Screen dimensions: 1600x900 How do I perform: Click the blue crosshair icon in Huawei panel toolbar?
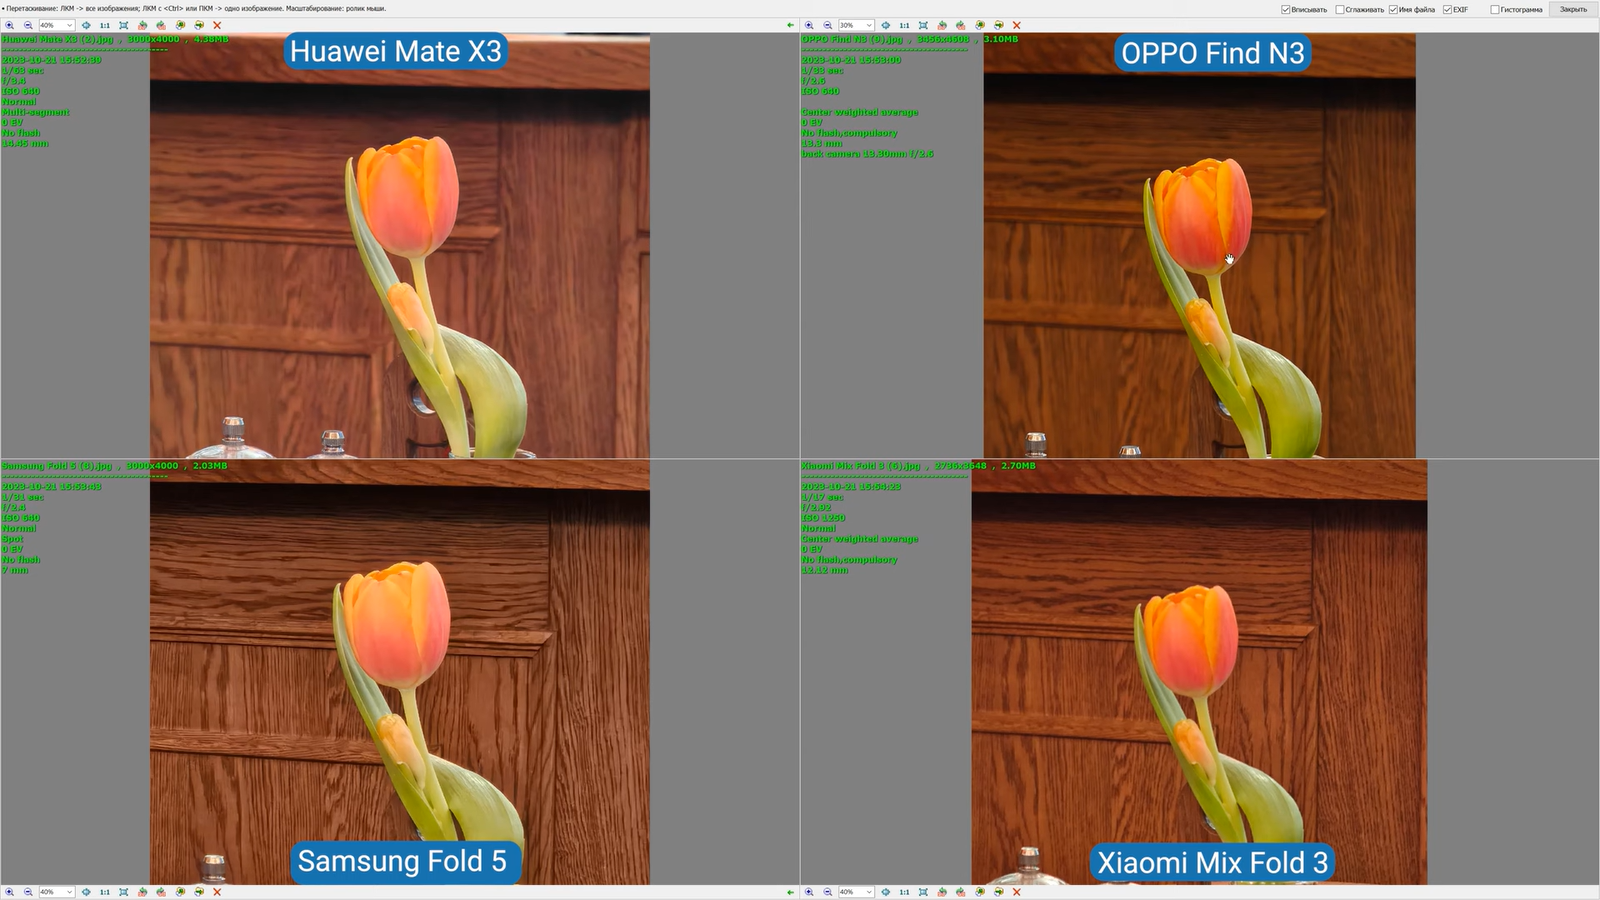point(86,25)
